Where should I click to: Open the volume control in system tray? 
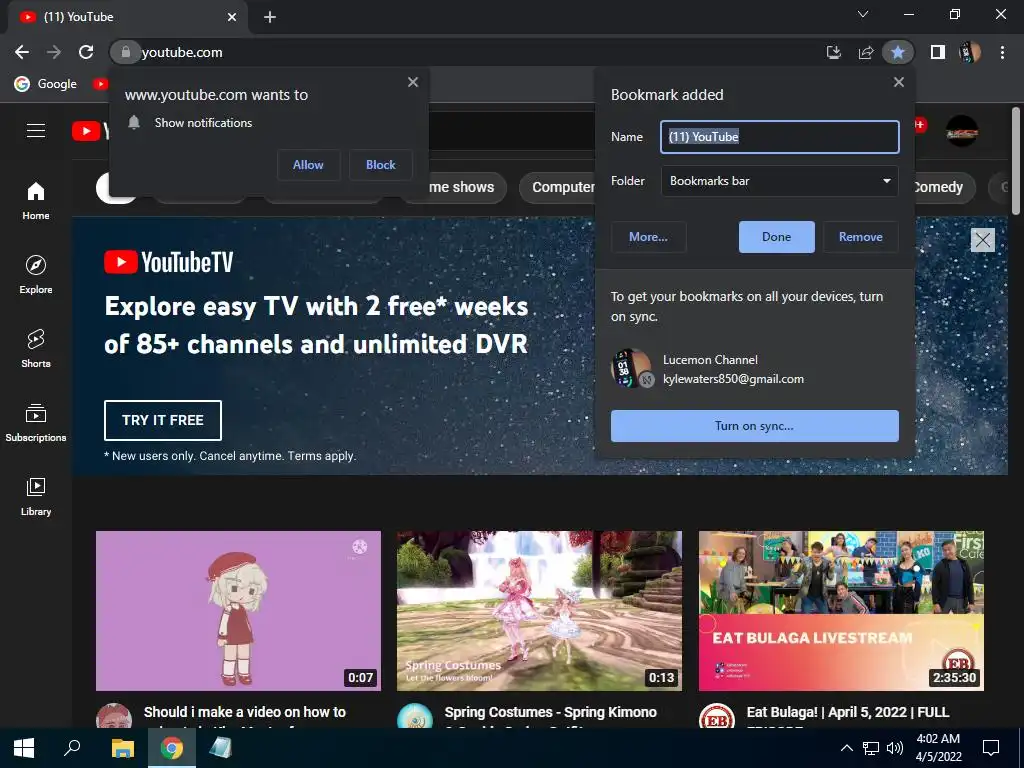pyautogui.click(x=895, y=748)
